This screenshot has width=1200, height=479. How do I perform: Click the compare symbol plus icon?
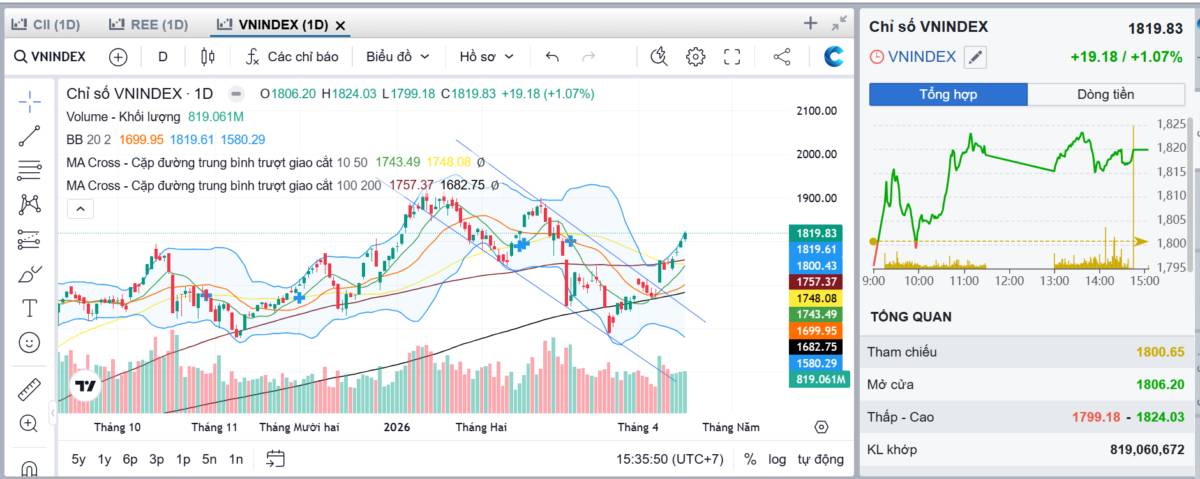118,57
